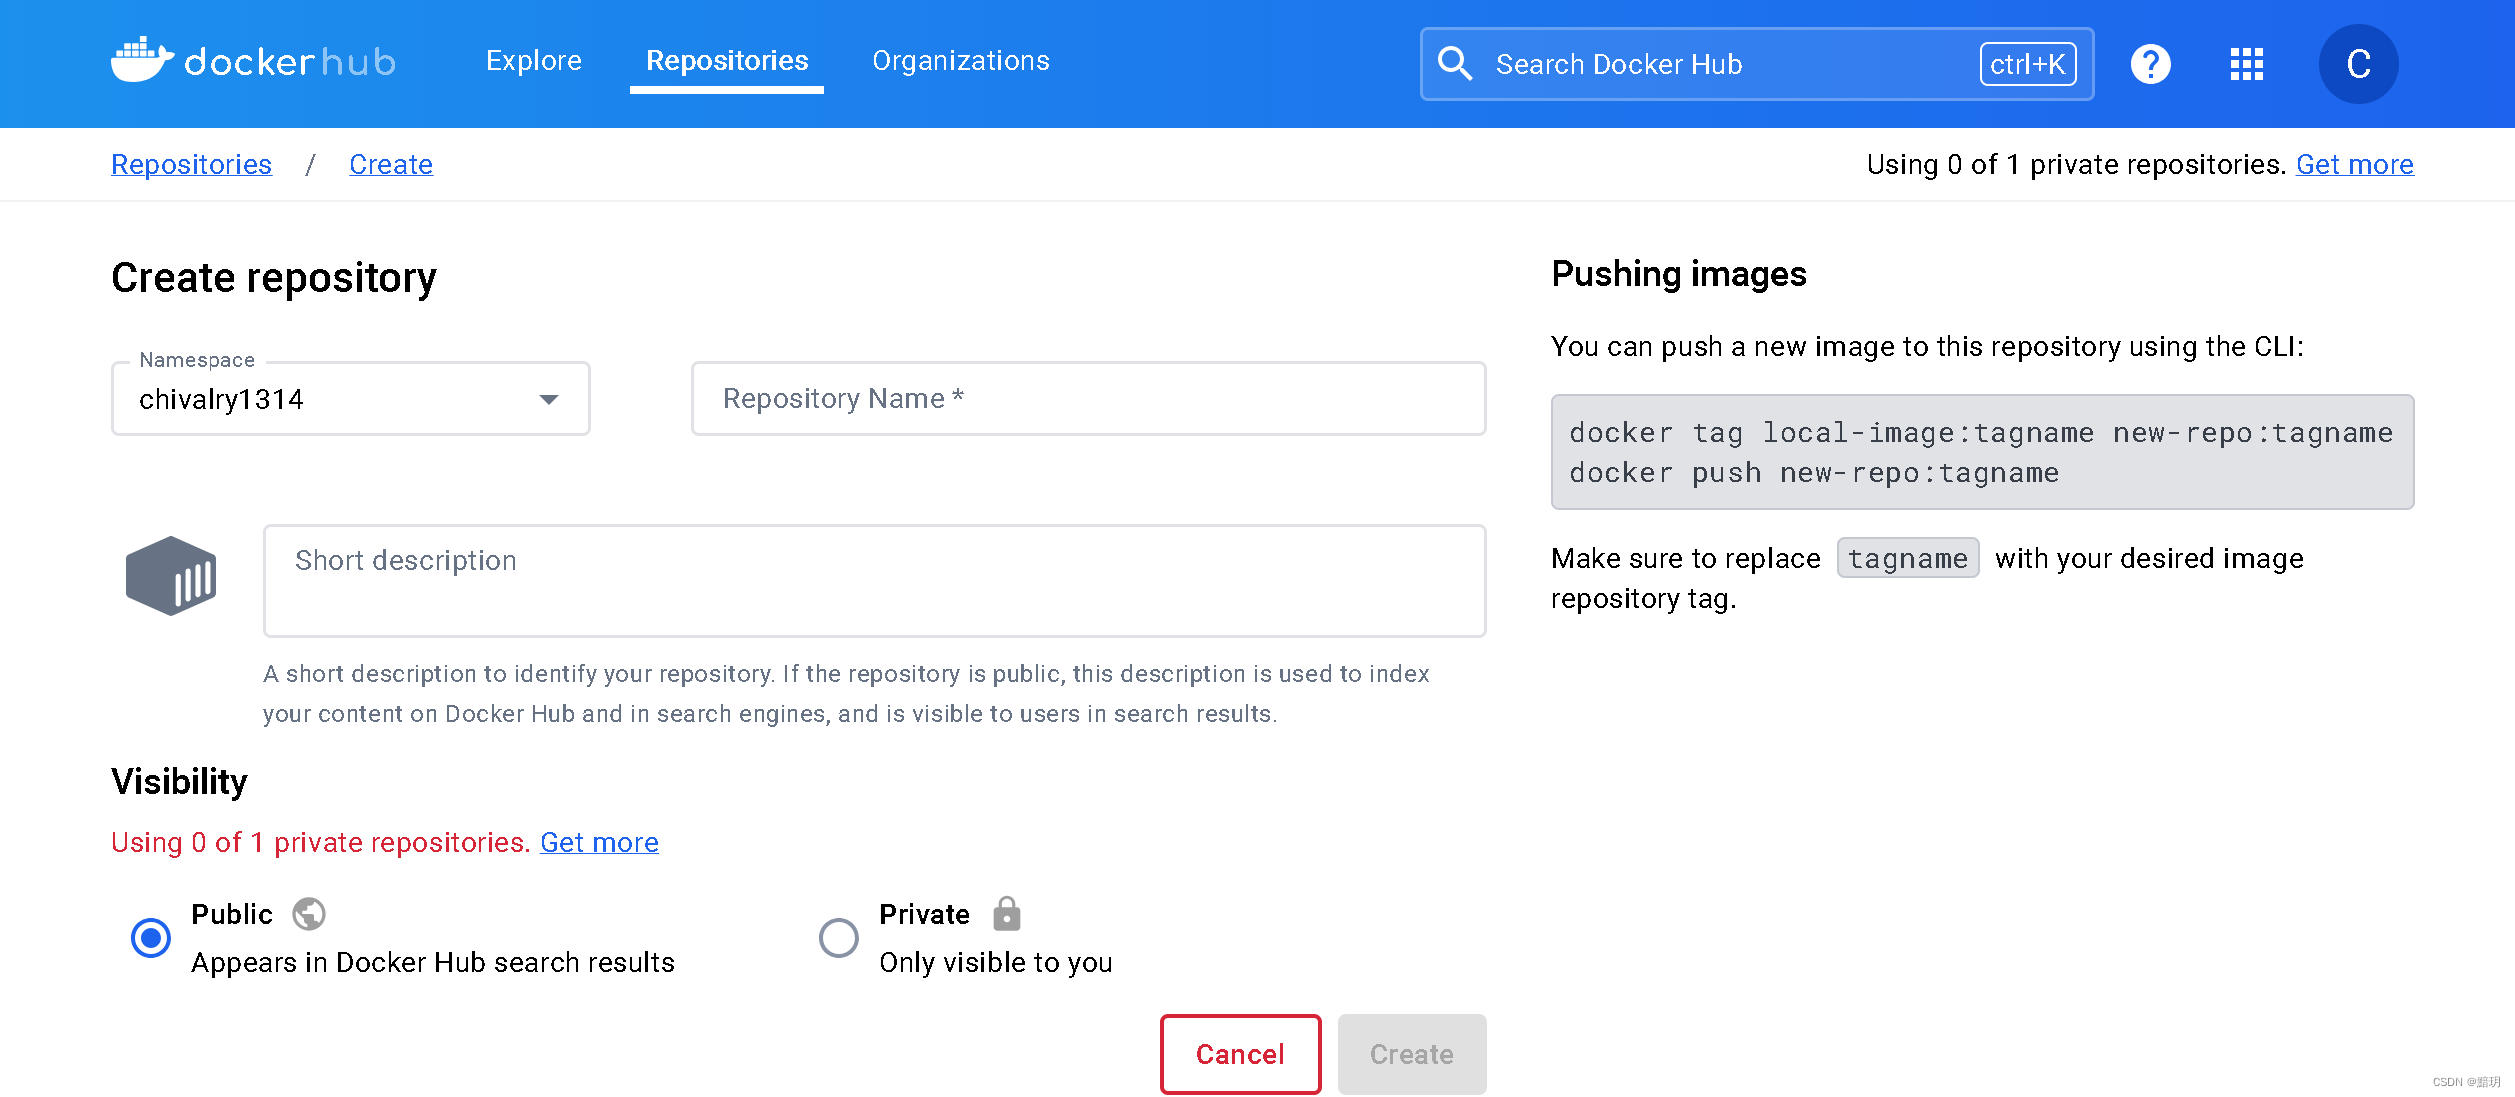2515x1097 pixels.
Task: Open the user avatar C menu
Action: pos(2358,64)
